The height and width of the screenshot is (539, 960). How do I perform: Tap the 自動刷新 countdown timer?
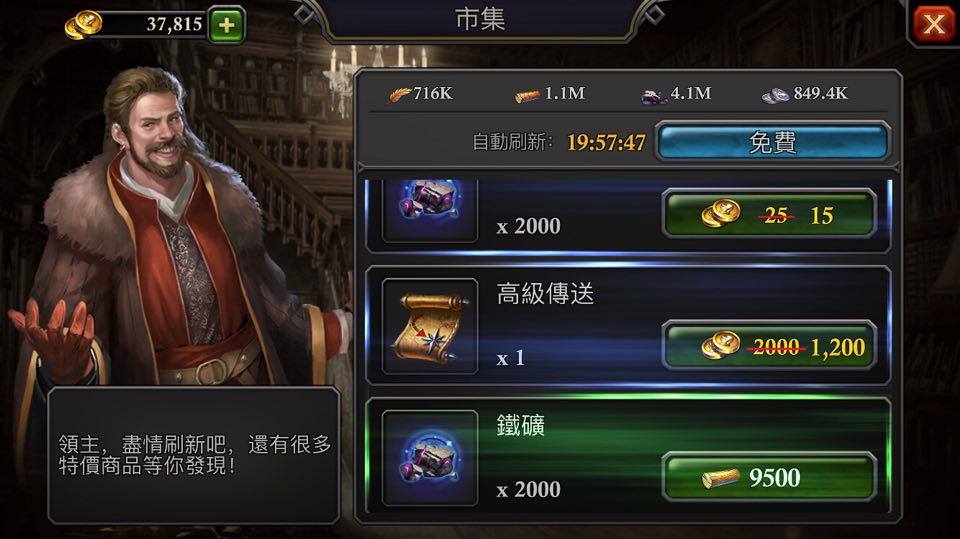click(x=606, y=143)
